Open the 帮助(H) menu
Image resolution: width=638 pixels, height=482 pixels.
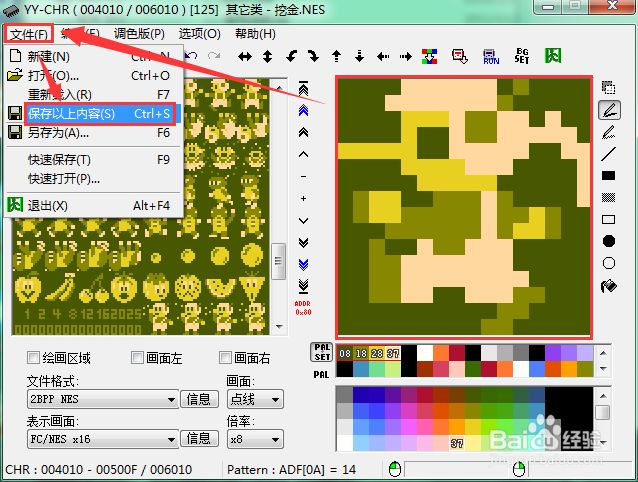pos(255,34)
